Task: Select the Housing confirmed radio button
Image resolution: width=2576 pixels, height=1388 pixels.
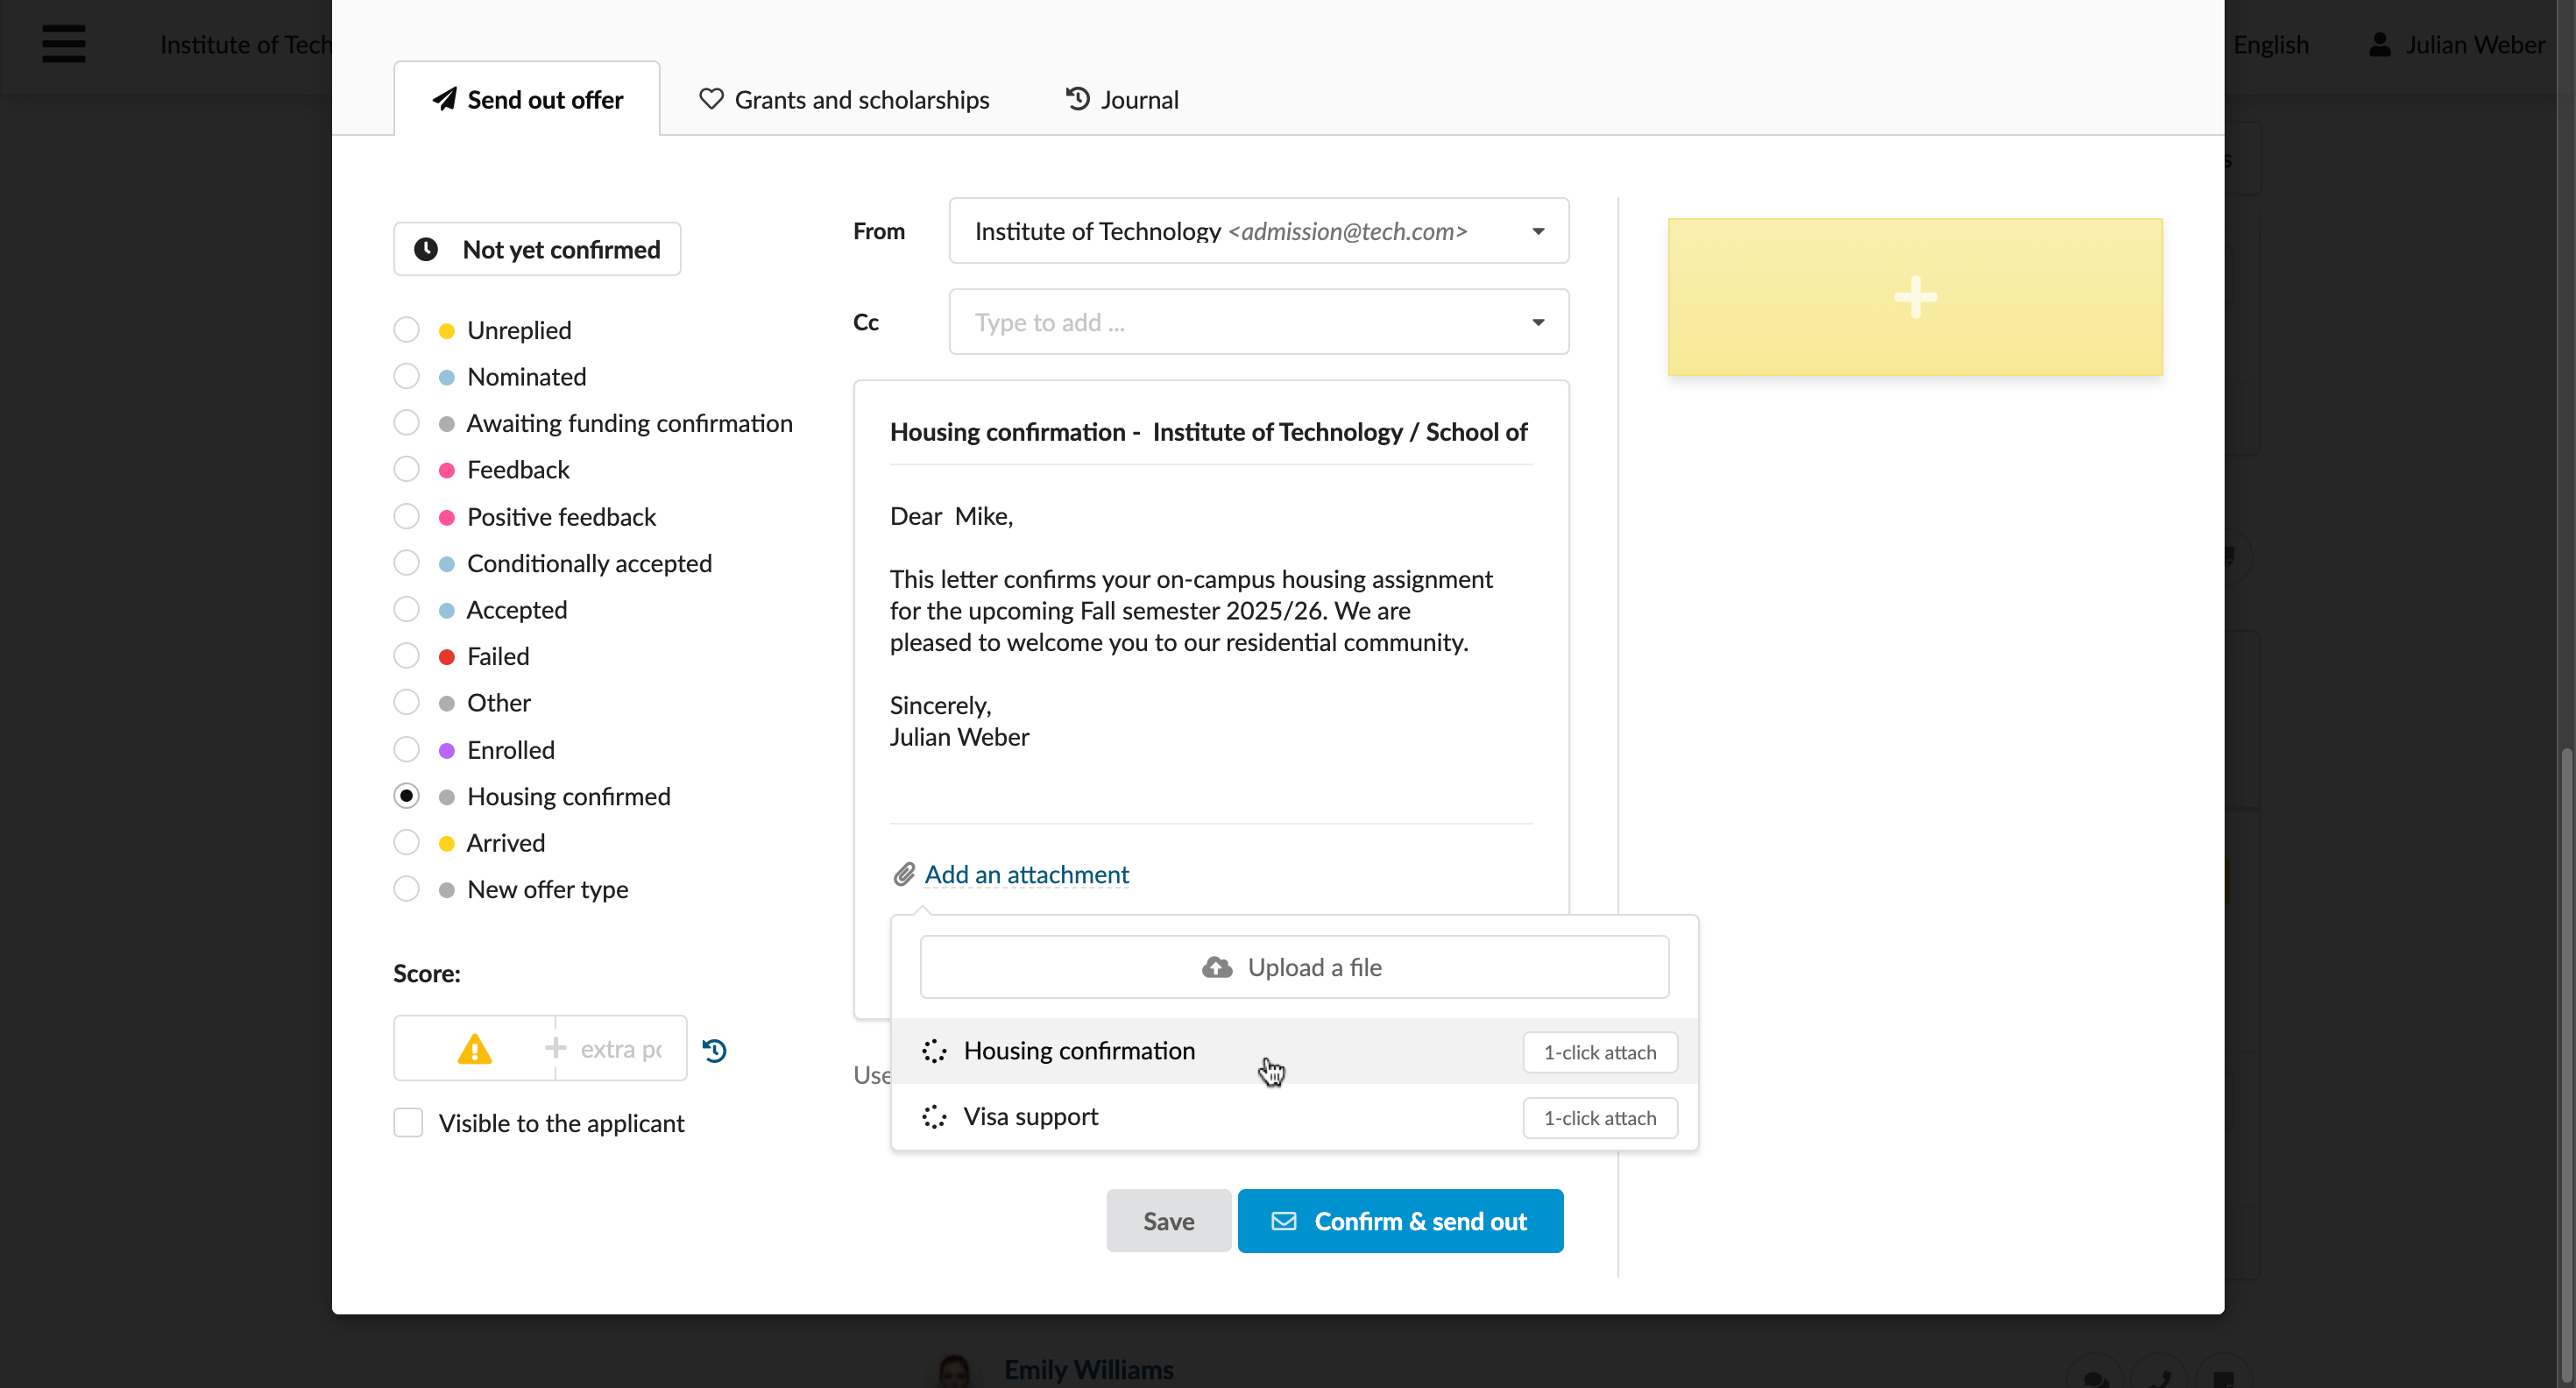Action: [406, 796]
